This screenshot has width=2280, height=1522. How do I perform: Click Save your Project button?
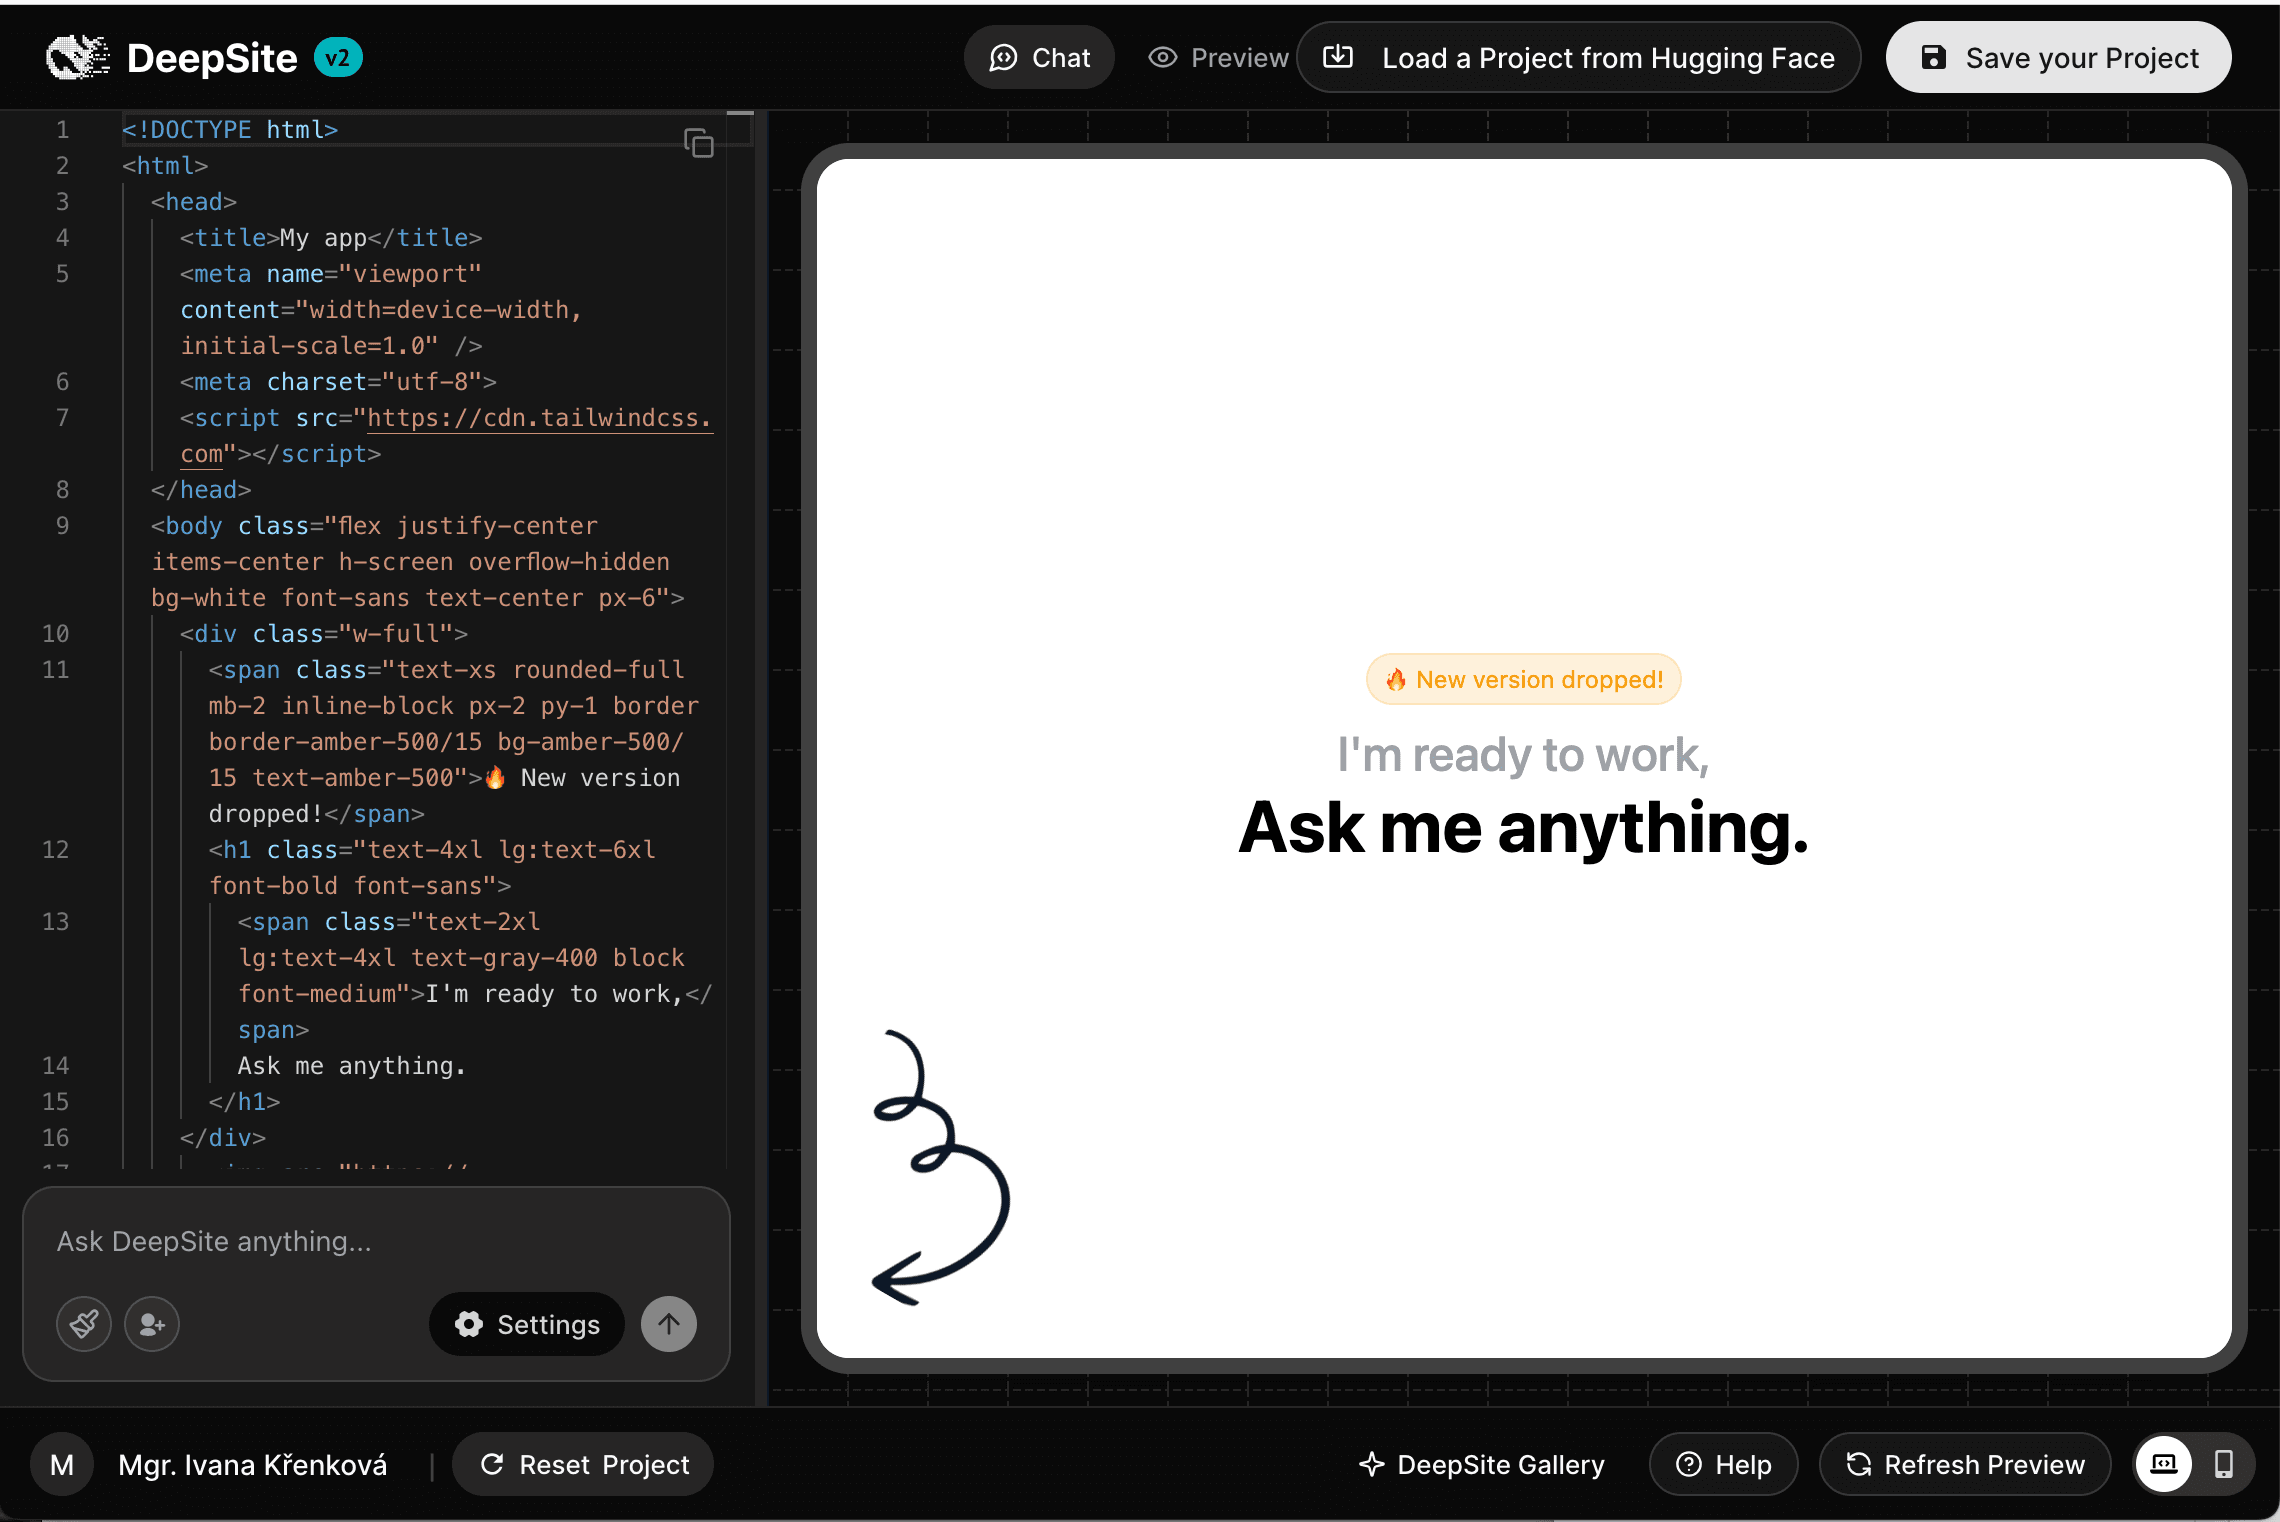[2058, 58]
